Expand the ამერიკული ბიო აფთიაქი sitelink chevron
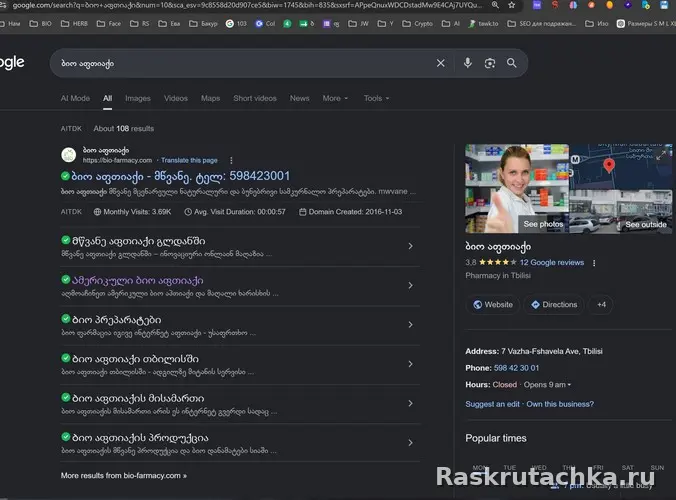Viewport: 676px width, 500px height. pyautogui.click(x=410, y=285)
